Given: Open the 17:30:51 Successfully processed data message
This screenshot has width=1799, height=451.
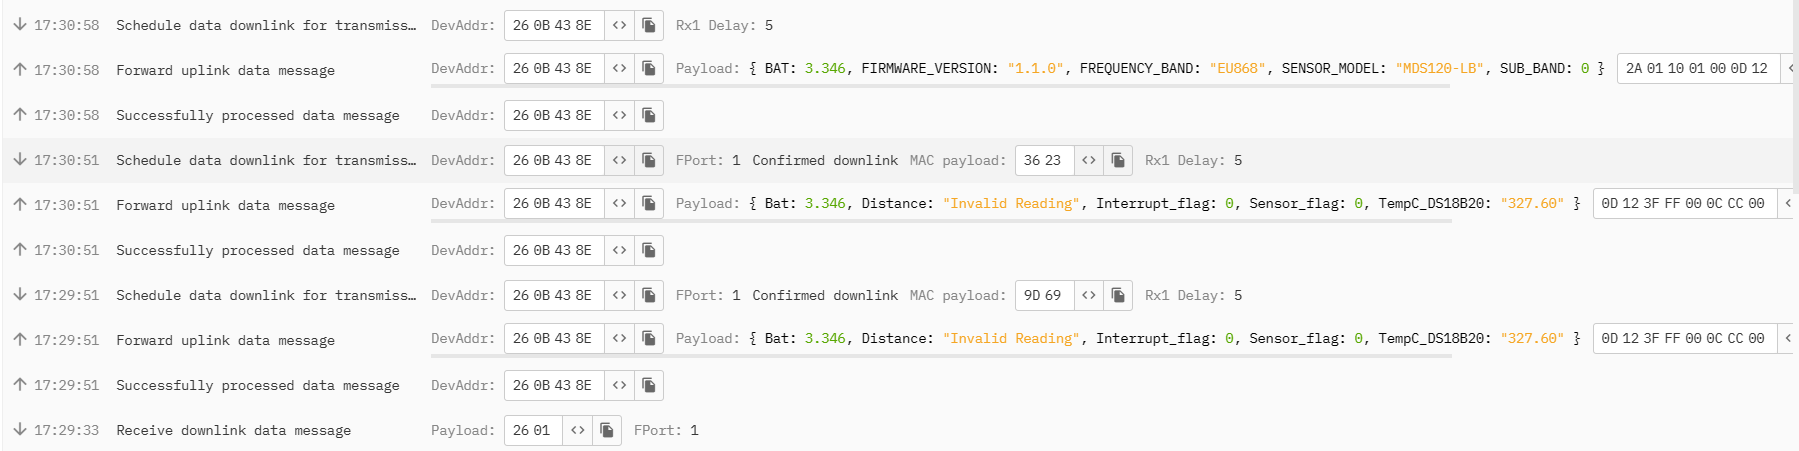Looking at the screenshot, I should (257, 250).
